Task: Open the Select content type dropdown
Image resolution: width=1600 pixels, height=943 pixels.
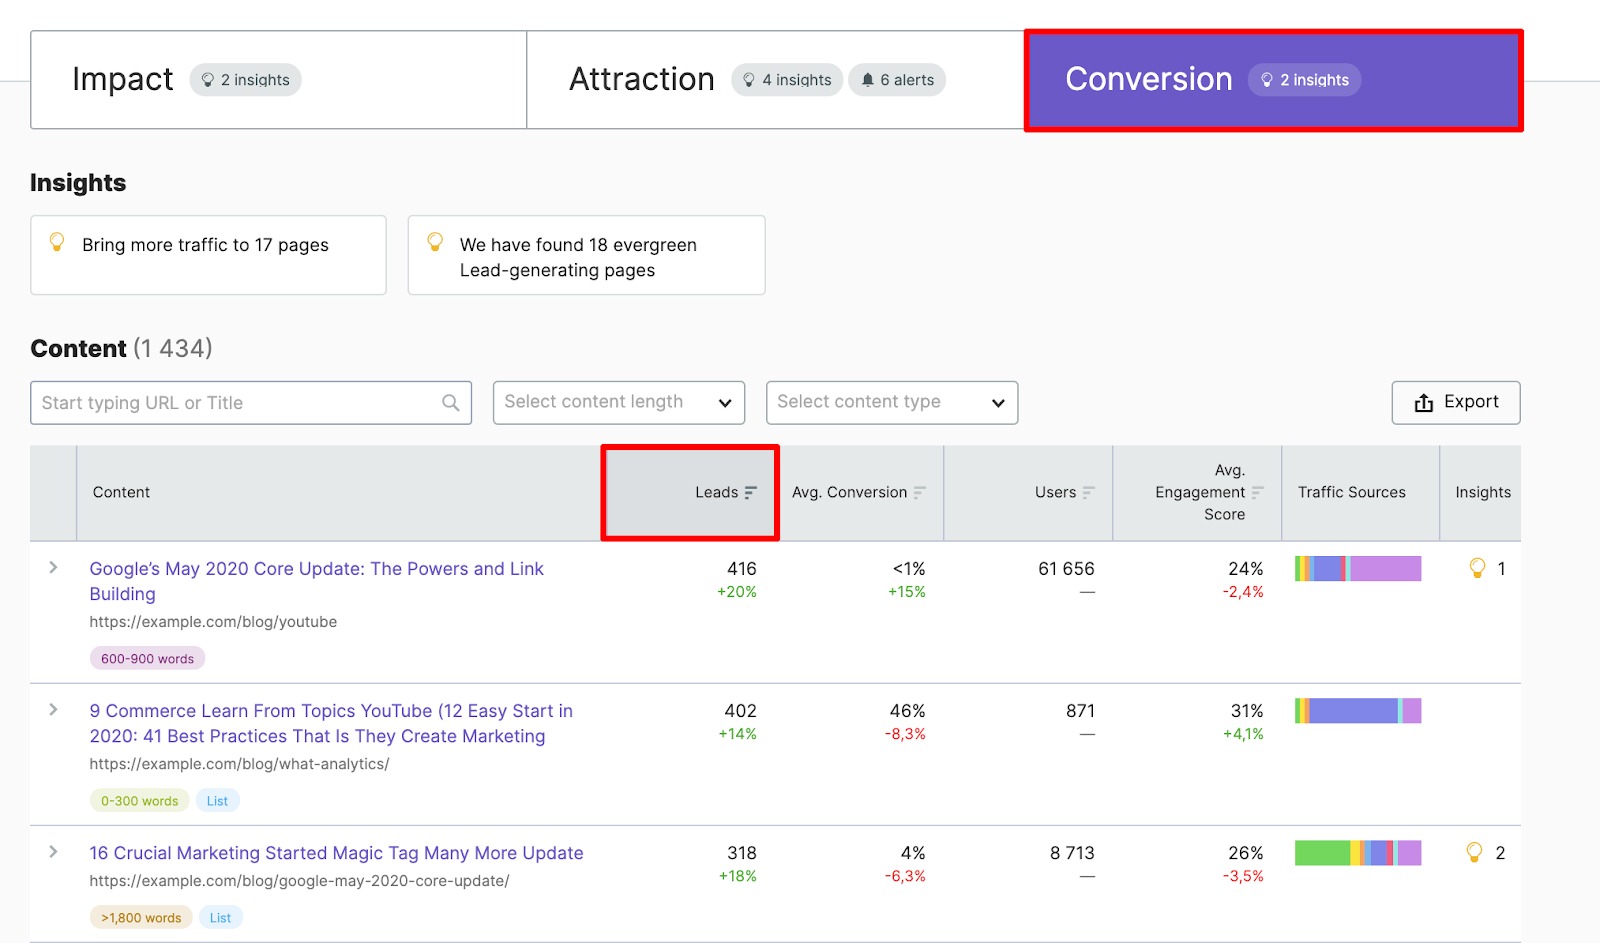Action: point(890,402)
